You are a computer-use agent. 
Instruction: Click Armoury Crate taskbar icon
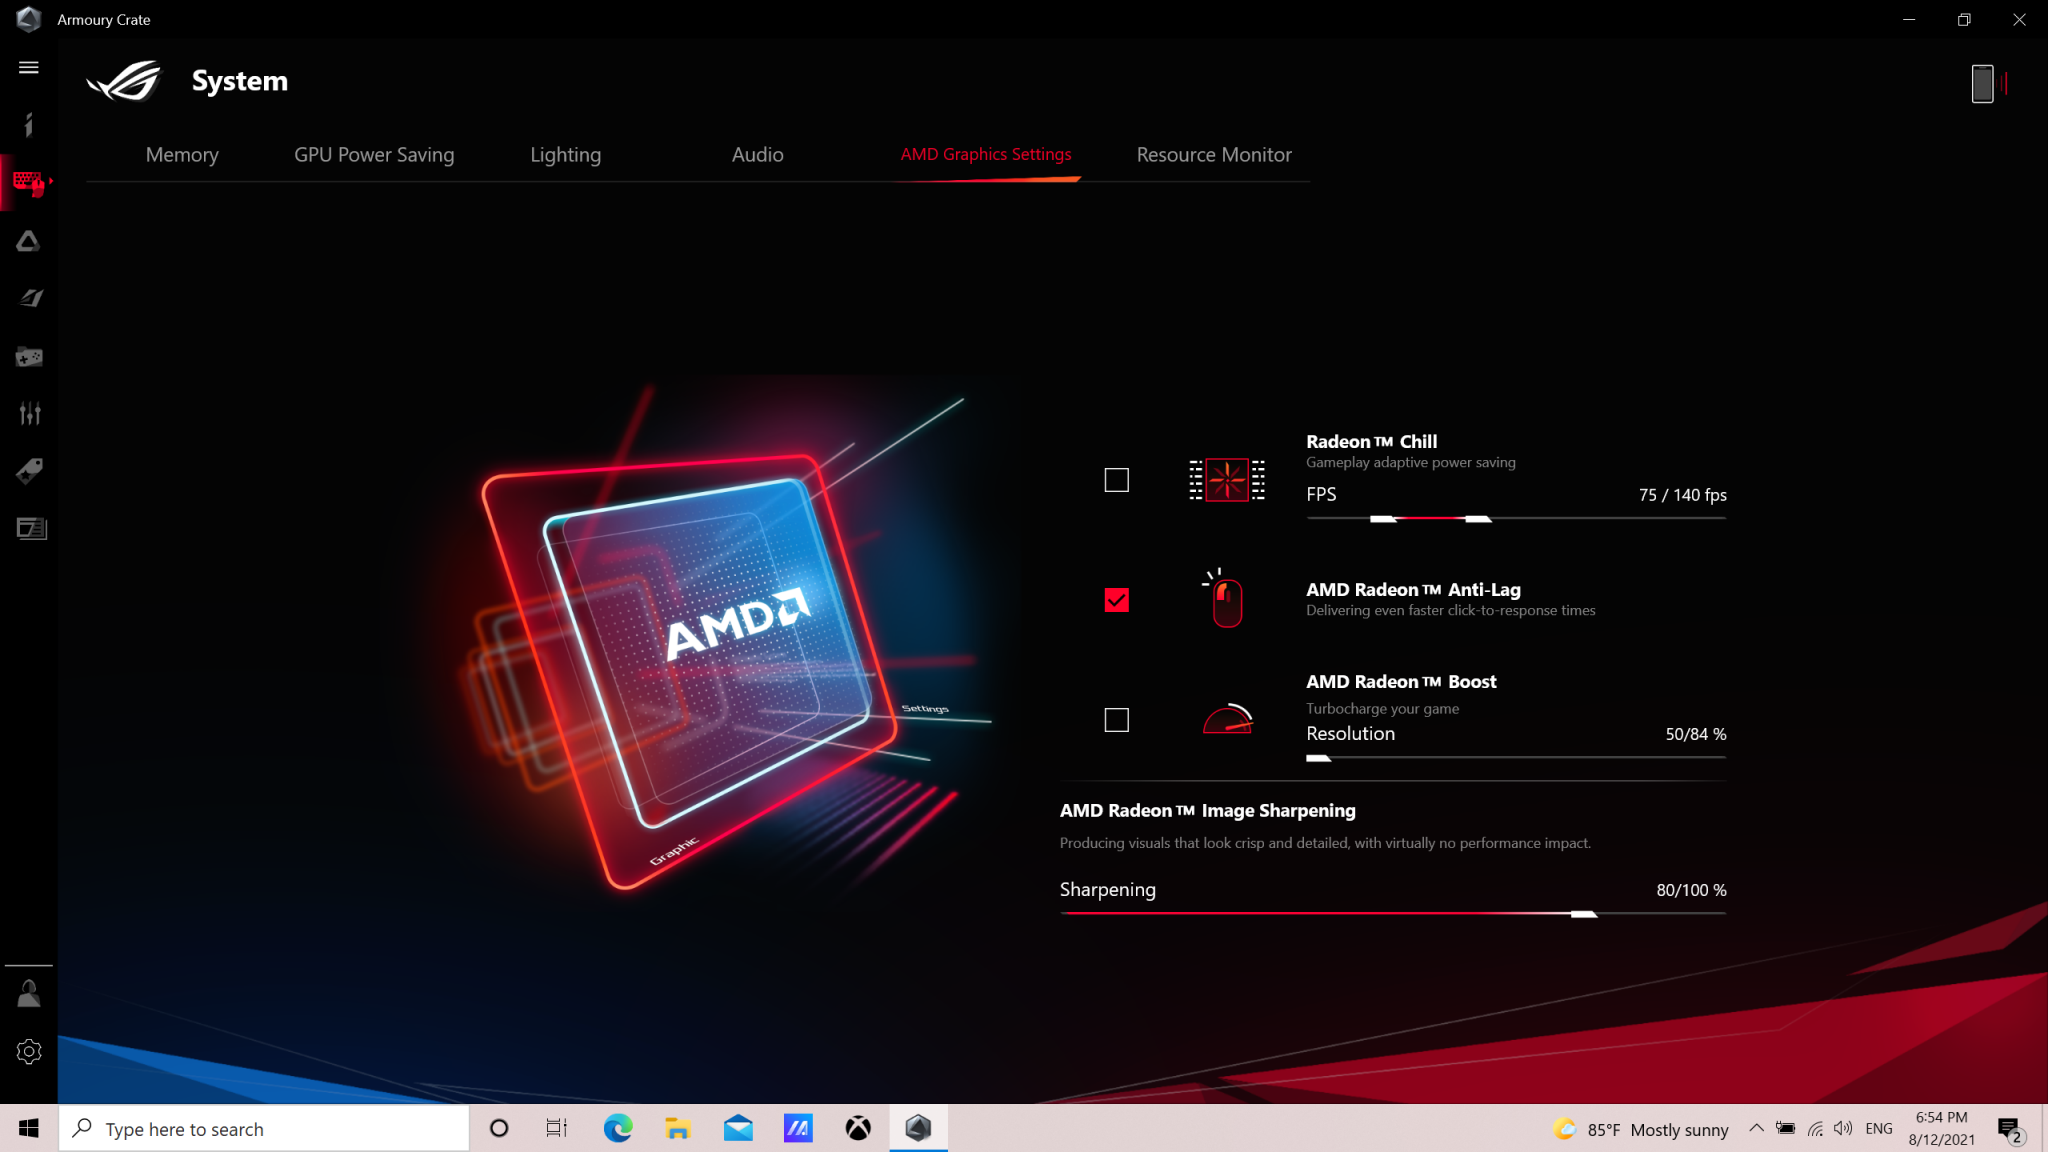pyautogui.click(x=918, y=1128)
